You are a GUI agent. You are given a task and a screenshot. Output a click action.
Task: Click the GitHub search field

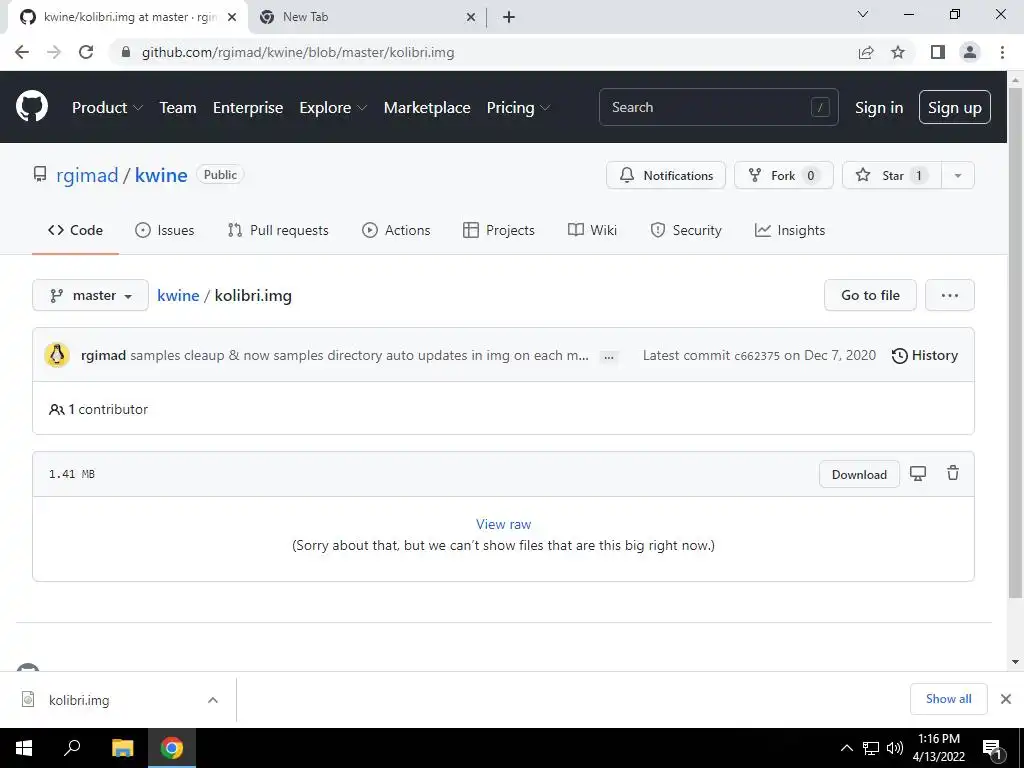[x=718, y=107]
